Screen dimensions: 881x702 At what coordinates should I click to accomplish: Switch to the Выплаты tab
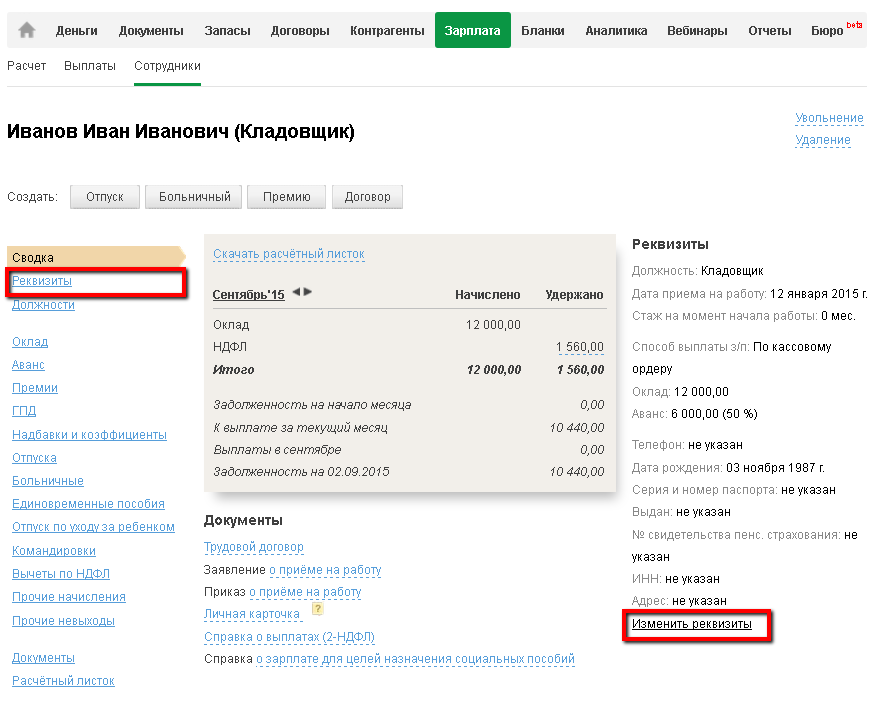(90, 66)
